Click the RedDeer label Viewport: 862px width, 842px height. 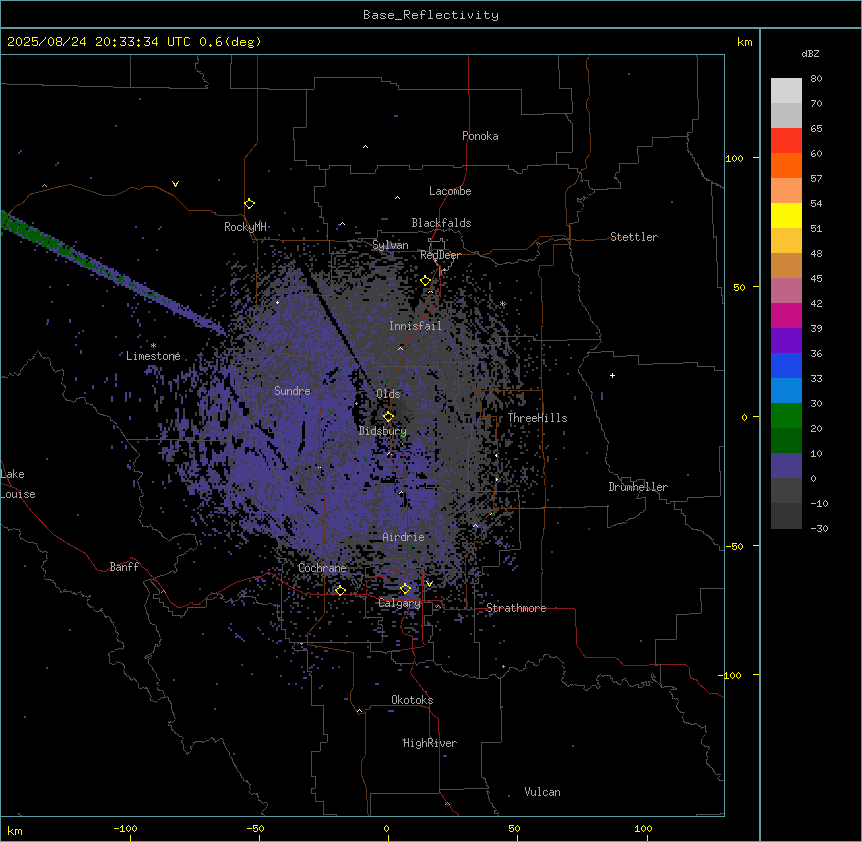tap(440, 255)
